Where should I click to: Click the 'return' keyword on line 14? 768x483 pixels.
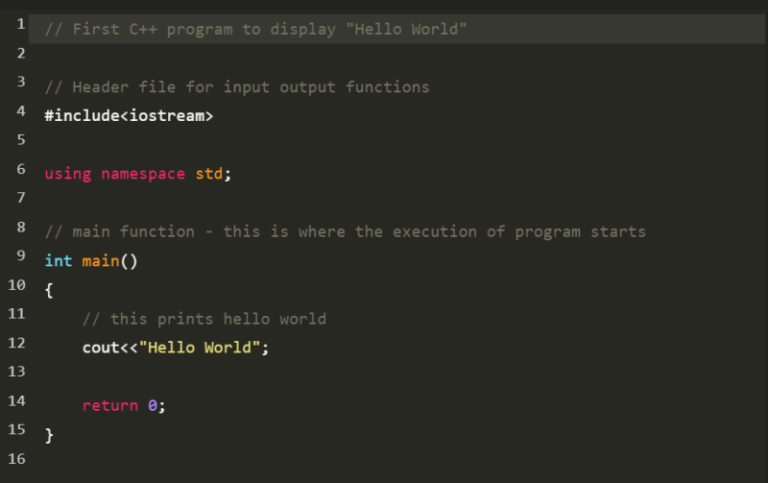point(110,406)
